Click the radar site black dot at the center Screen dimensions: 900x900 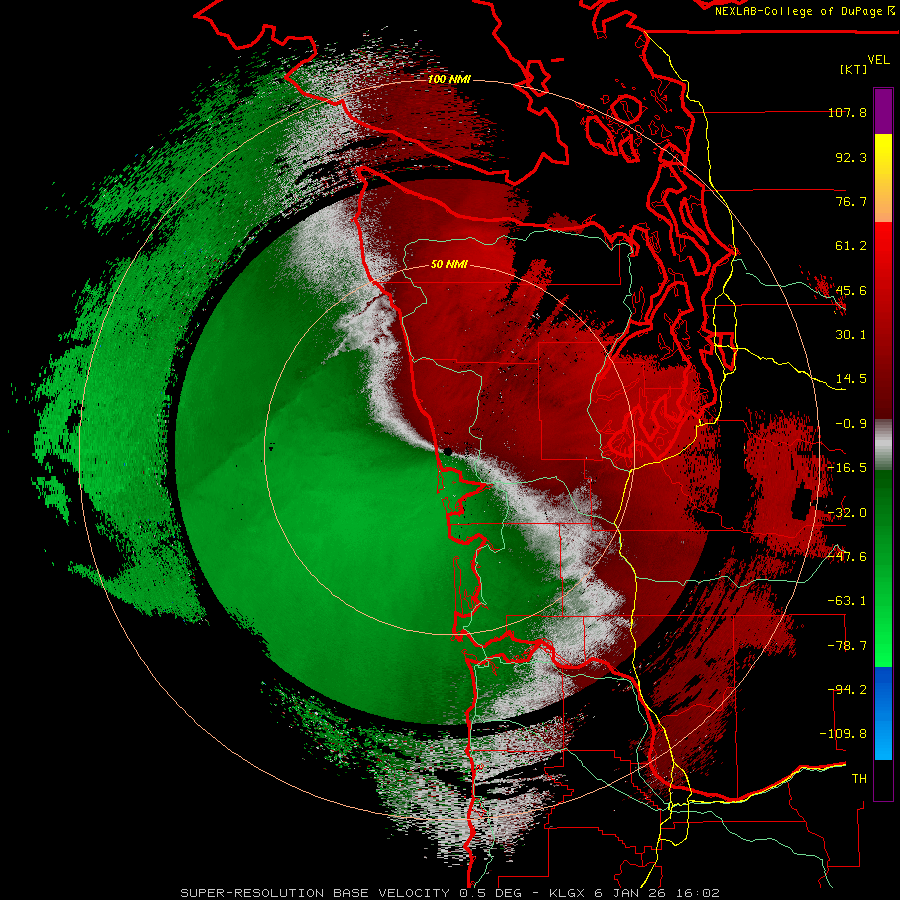coord(448,452)
